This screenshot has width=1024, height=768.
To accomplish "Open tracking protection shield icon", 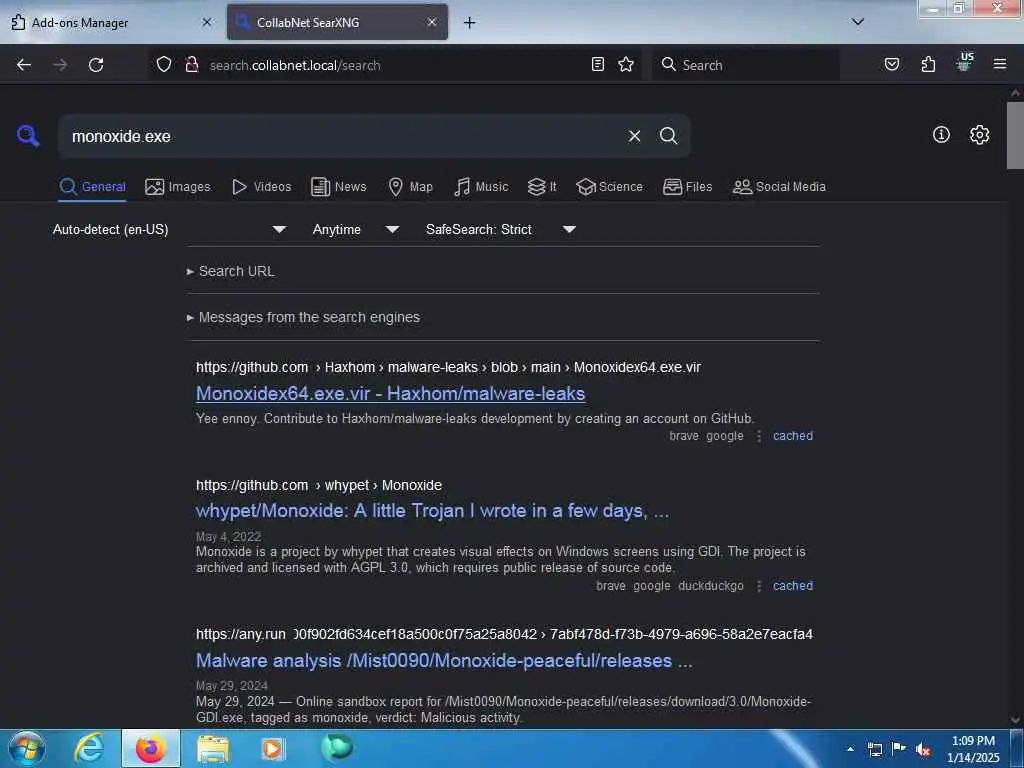I will coord(164,64).
